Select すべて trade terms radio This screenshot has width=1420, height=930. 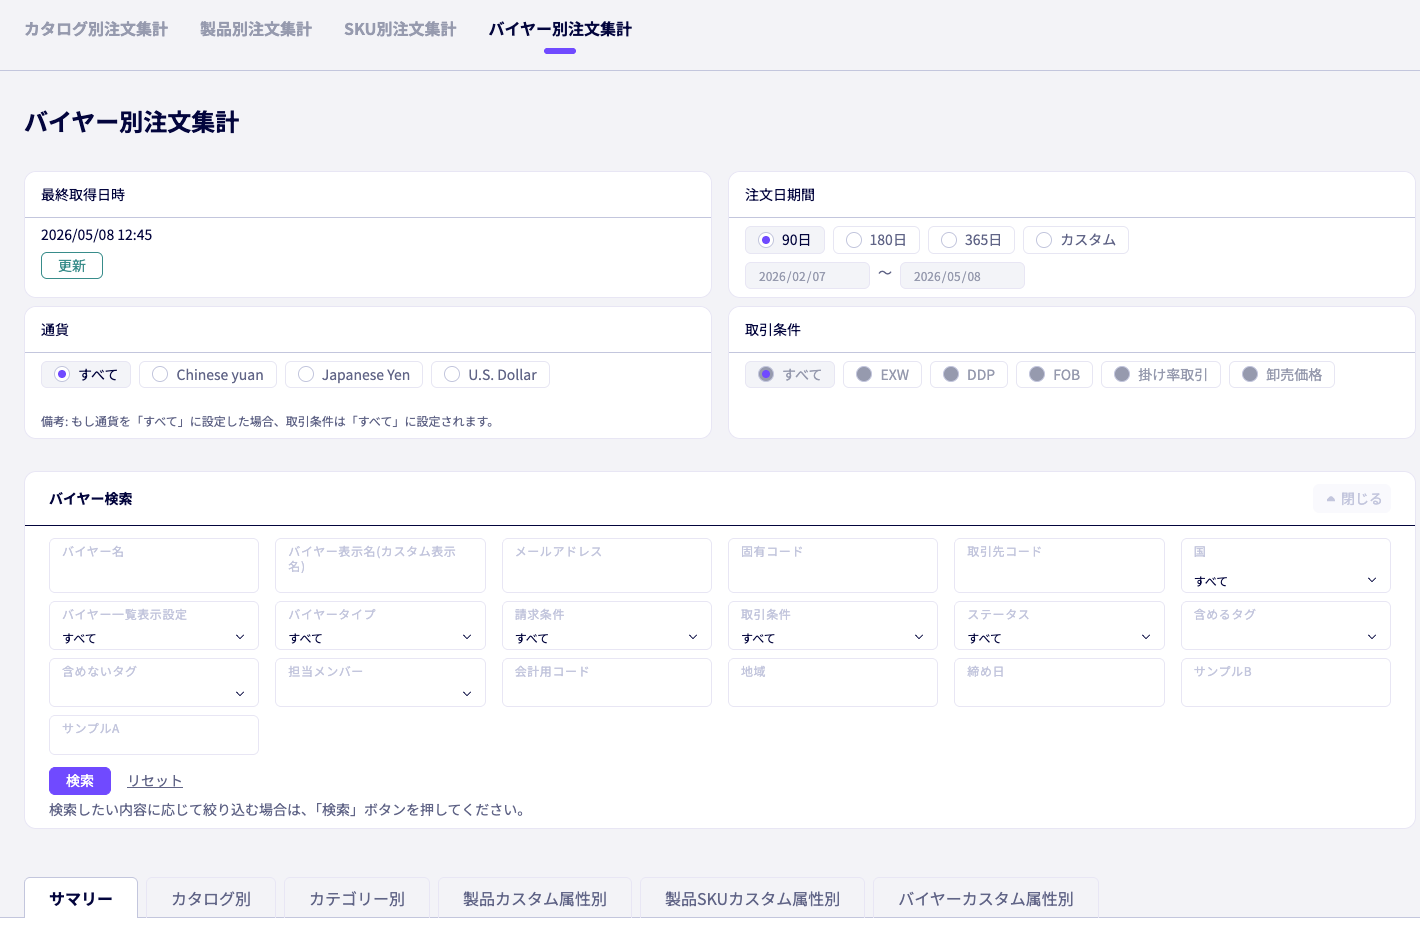click(x=790, y=375)
